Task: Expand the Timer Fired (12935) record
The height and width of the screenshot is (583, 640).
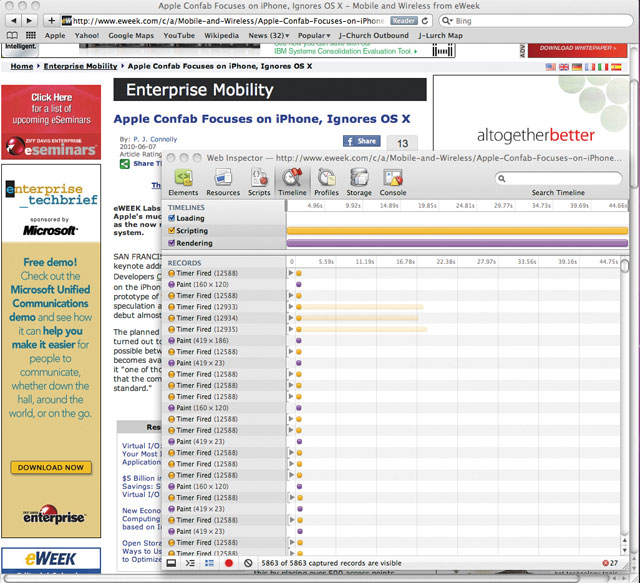Action: (291, 329)
